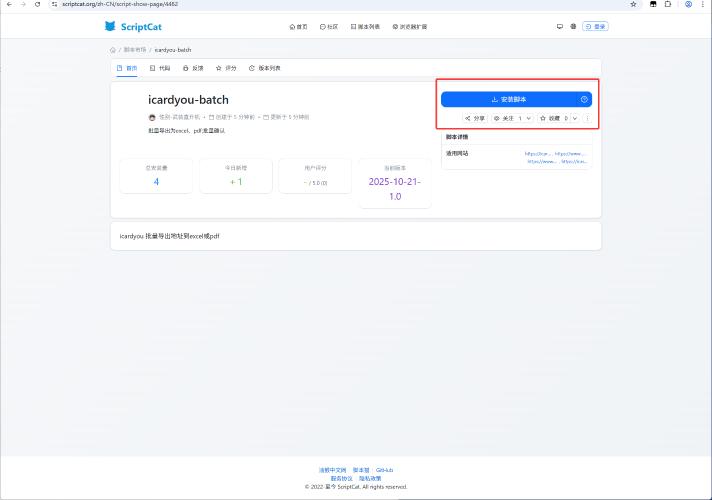
Task: Click the author avatar under script title
Action: click(x=152, y=118)
